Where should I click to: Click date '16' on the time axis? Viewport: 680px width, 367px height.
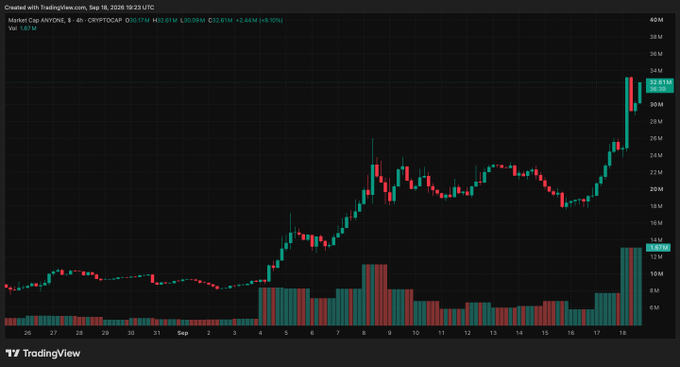pos(571,333)
